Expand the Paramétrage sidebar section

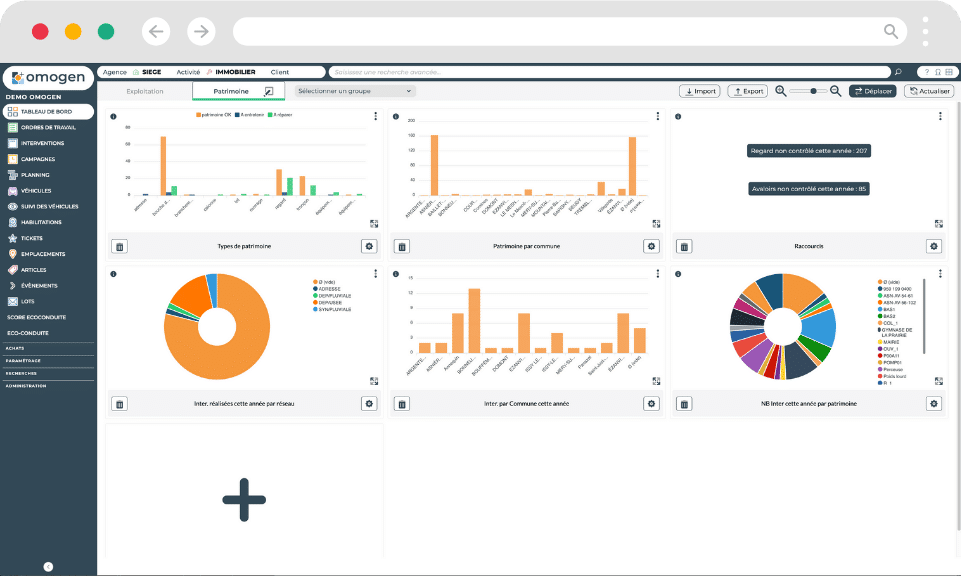(23, 360)
